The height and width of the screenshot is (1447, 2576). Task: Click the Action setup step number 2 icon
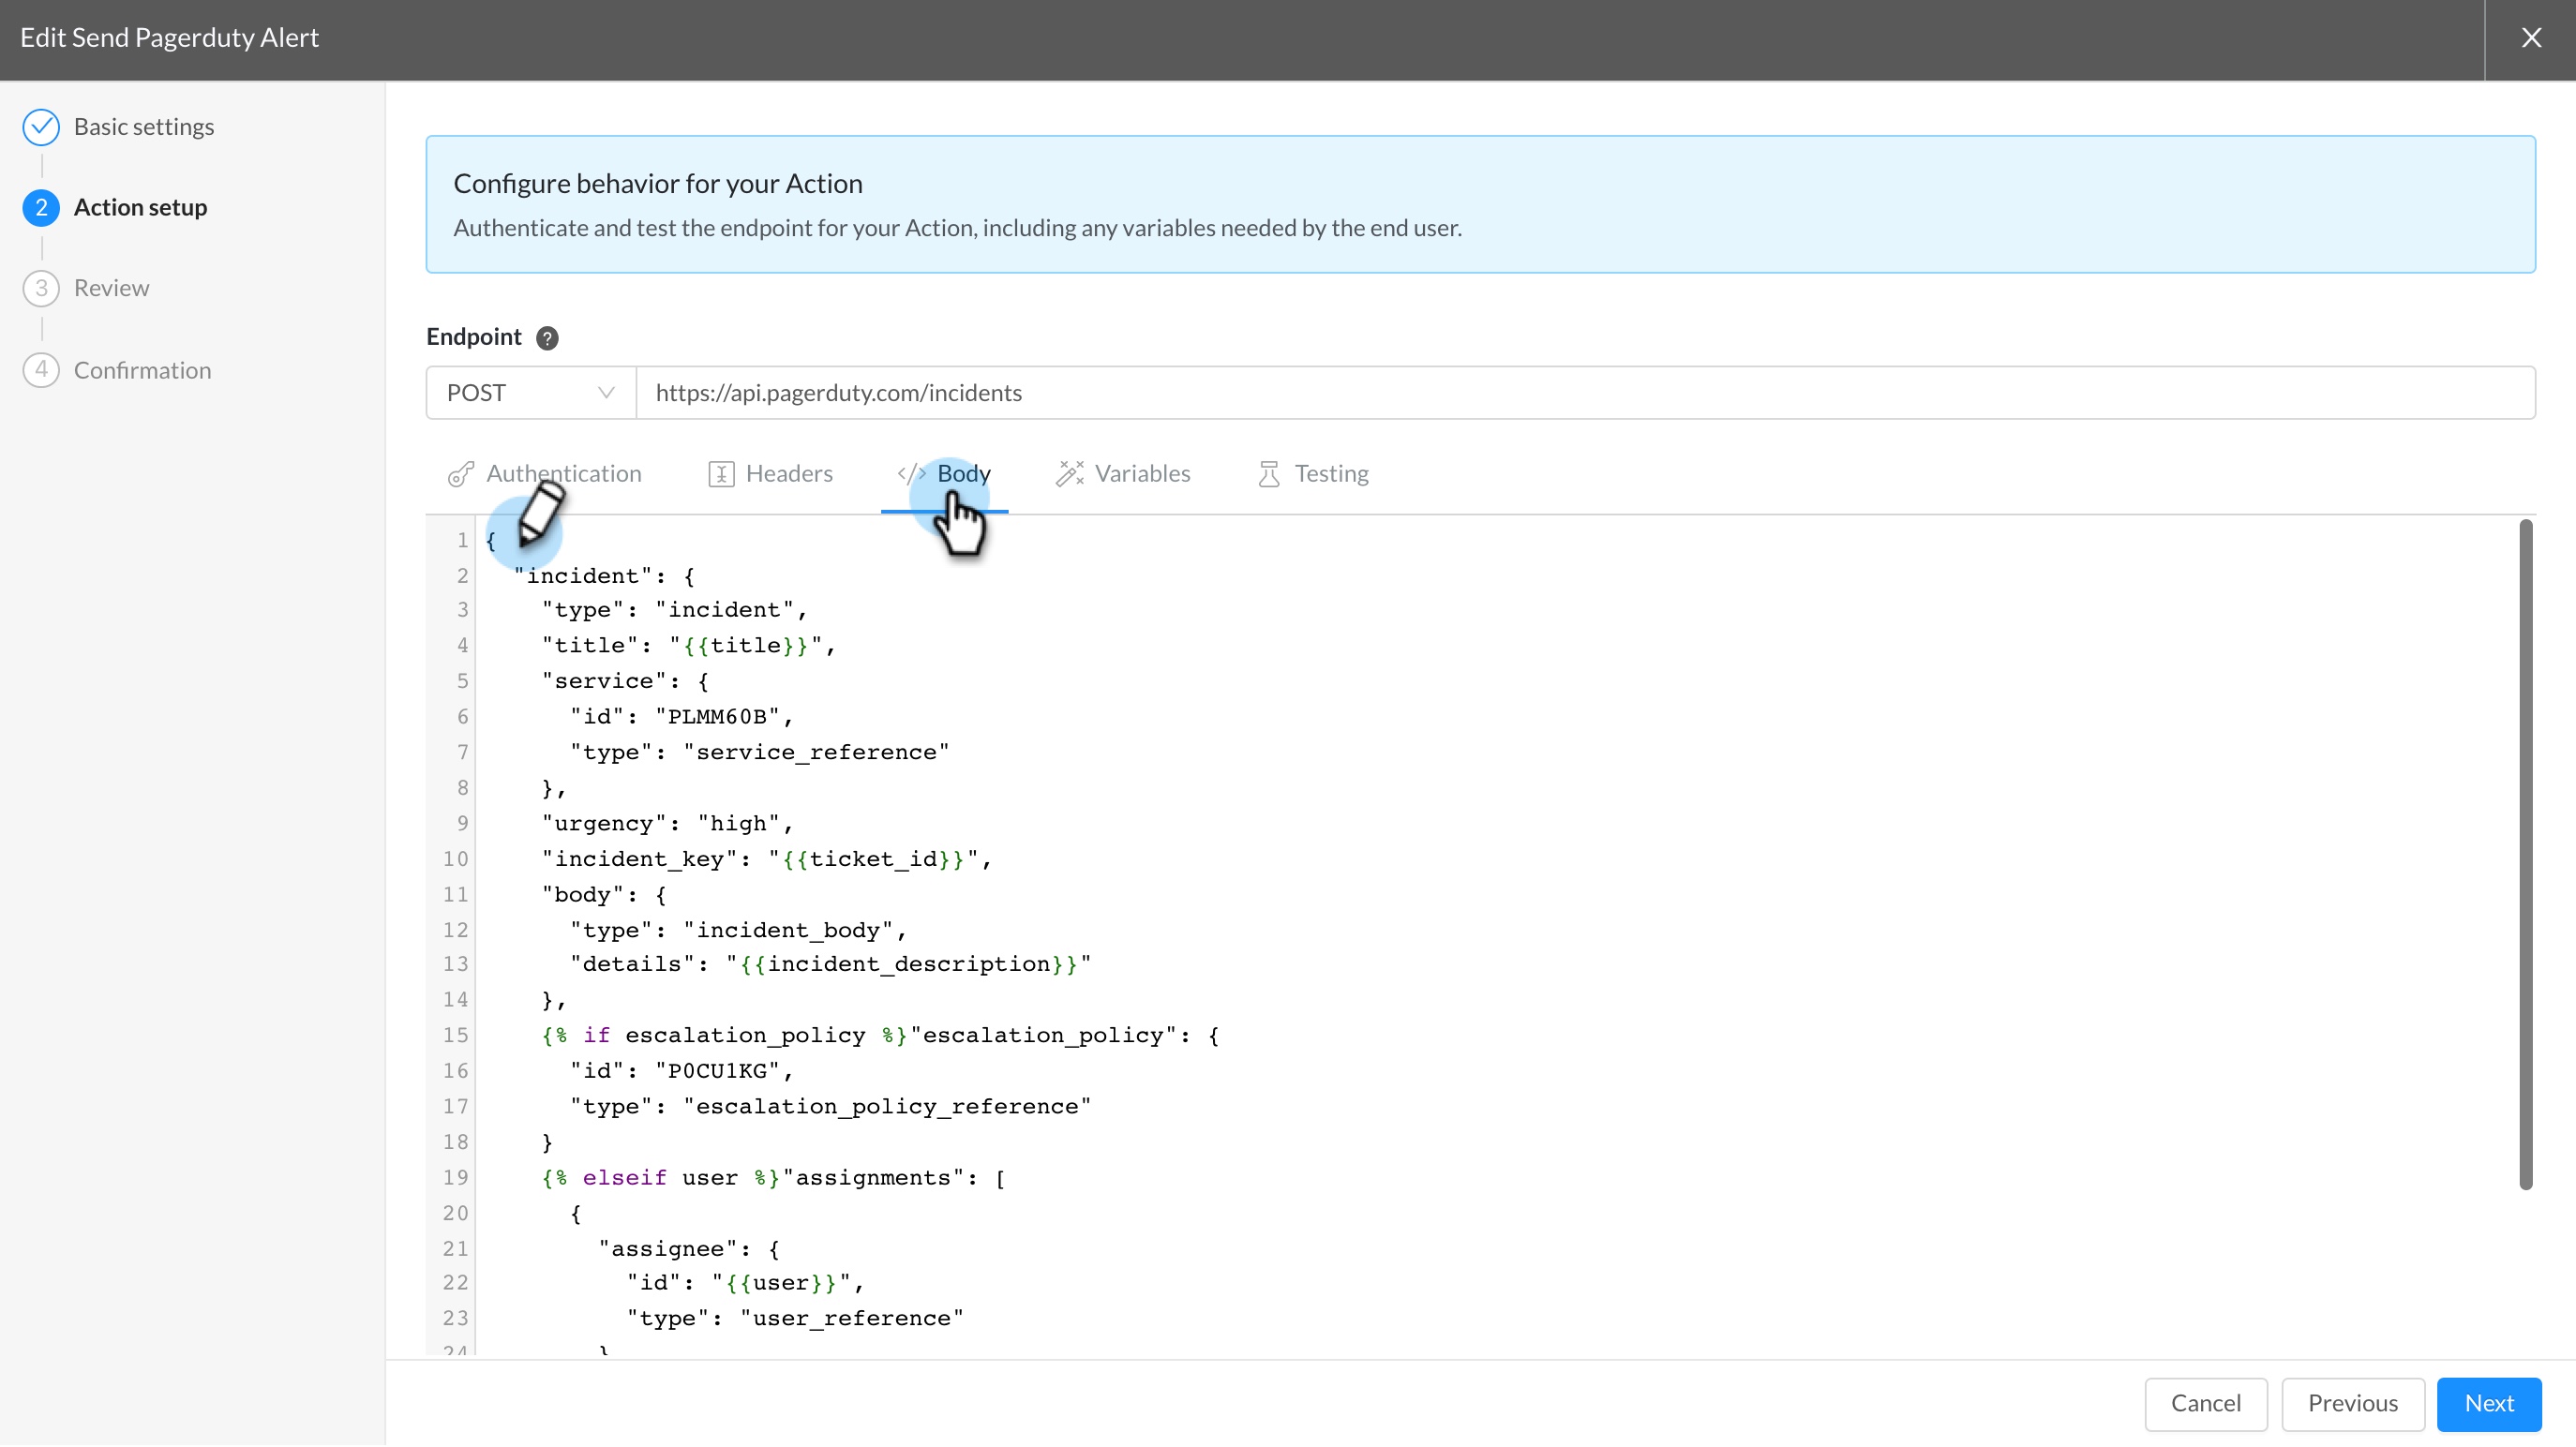(41, 208)
